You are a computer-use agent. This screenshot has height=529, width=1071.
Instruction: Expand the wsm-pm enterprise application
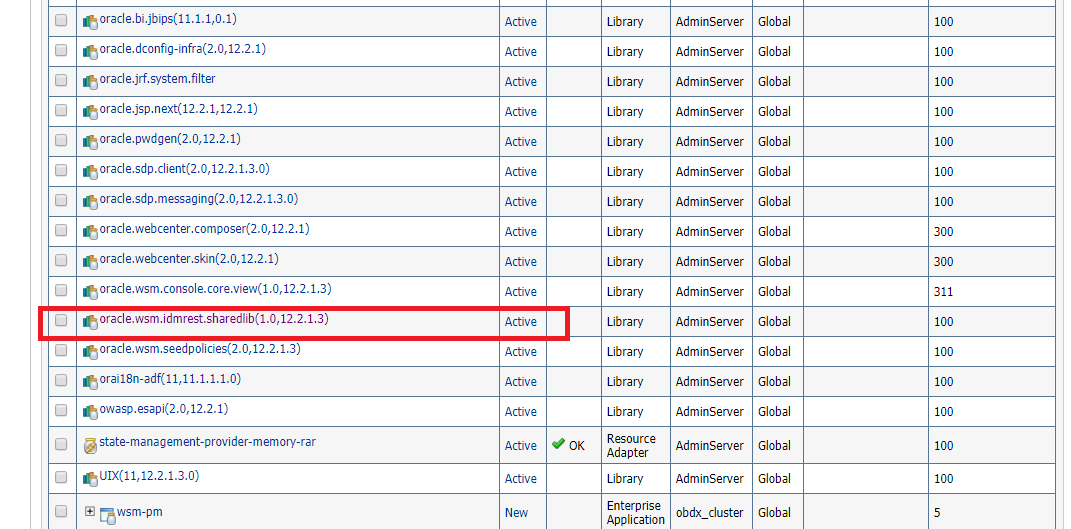coord(89,511)
